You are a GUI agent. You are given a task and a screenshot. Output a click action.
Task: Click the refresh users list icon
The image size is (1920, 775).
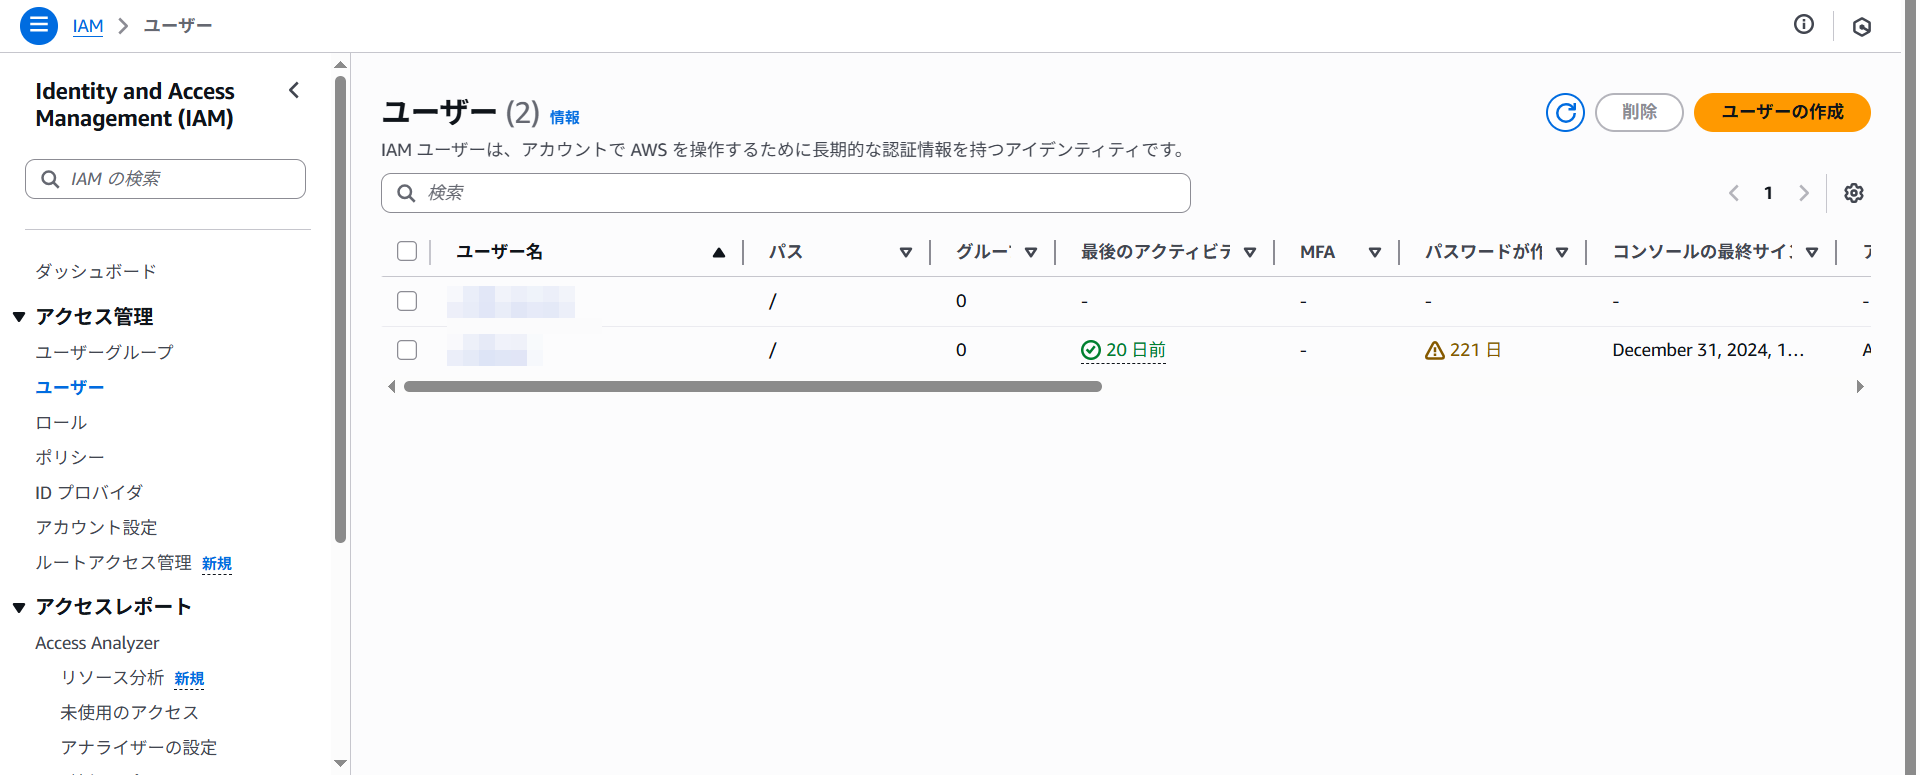point(1565,112)
